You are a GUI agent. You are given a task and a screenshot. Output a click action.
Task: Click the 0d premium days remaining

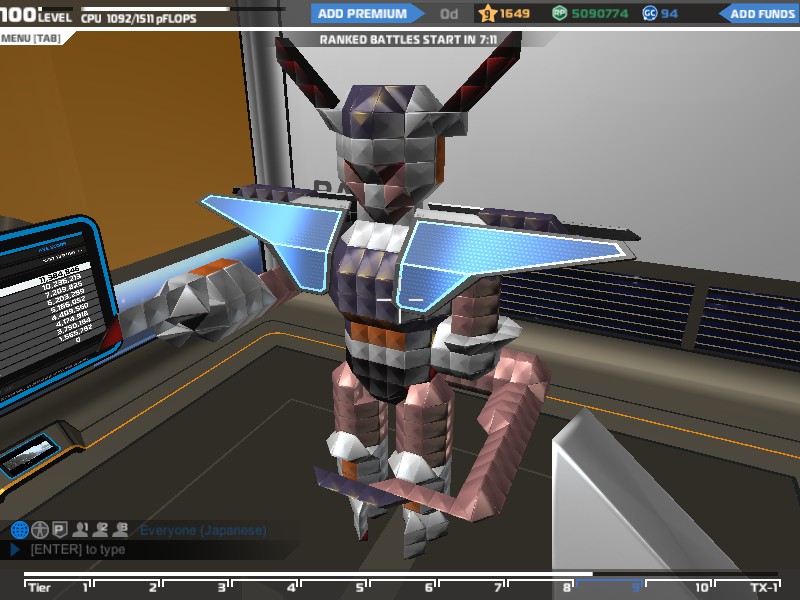(449, 13)
